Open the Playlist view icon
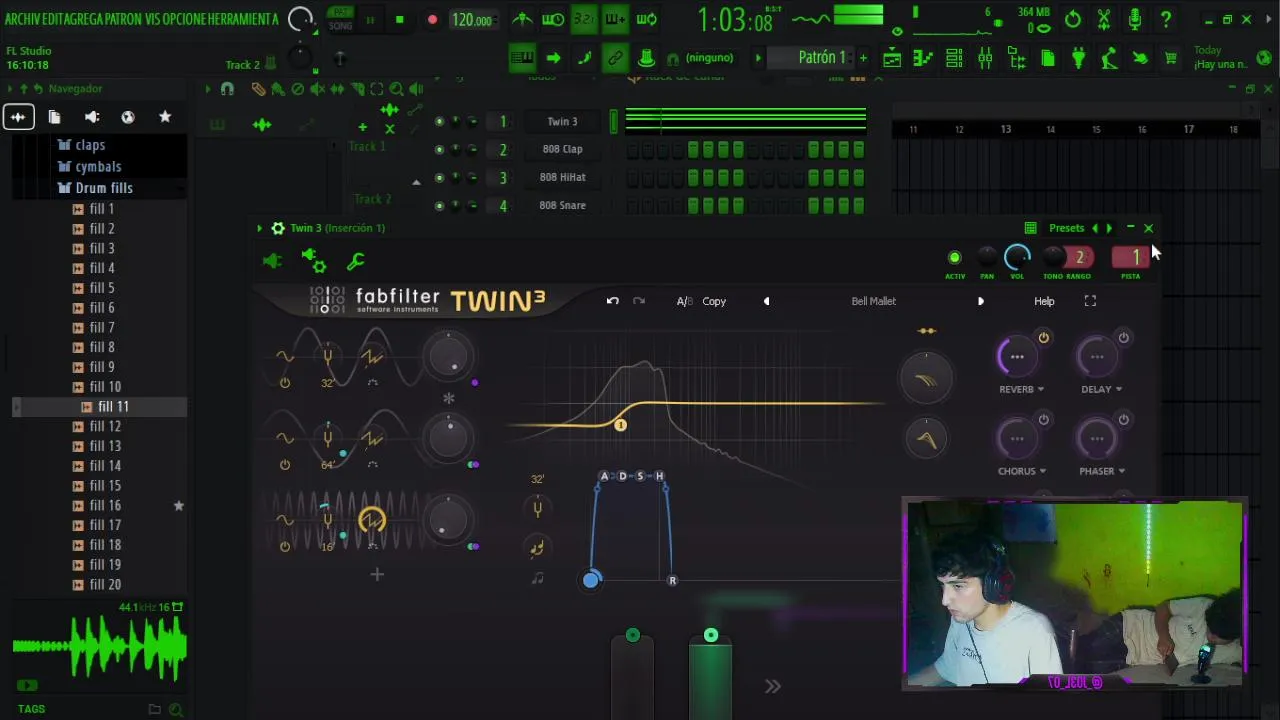This screenshot has width=1280, height=720. (891, 59)
